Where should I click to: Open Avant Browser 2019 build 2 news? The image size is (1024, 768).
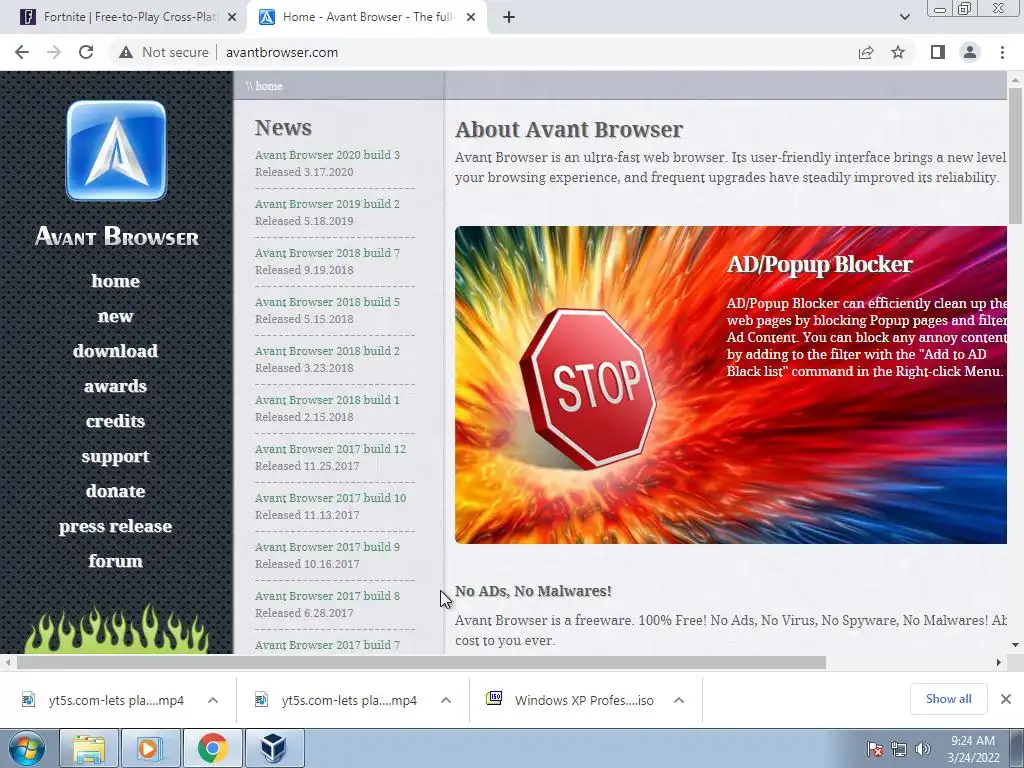pos(327,204)
